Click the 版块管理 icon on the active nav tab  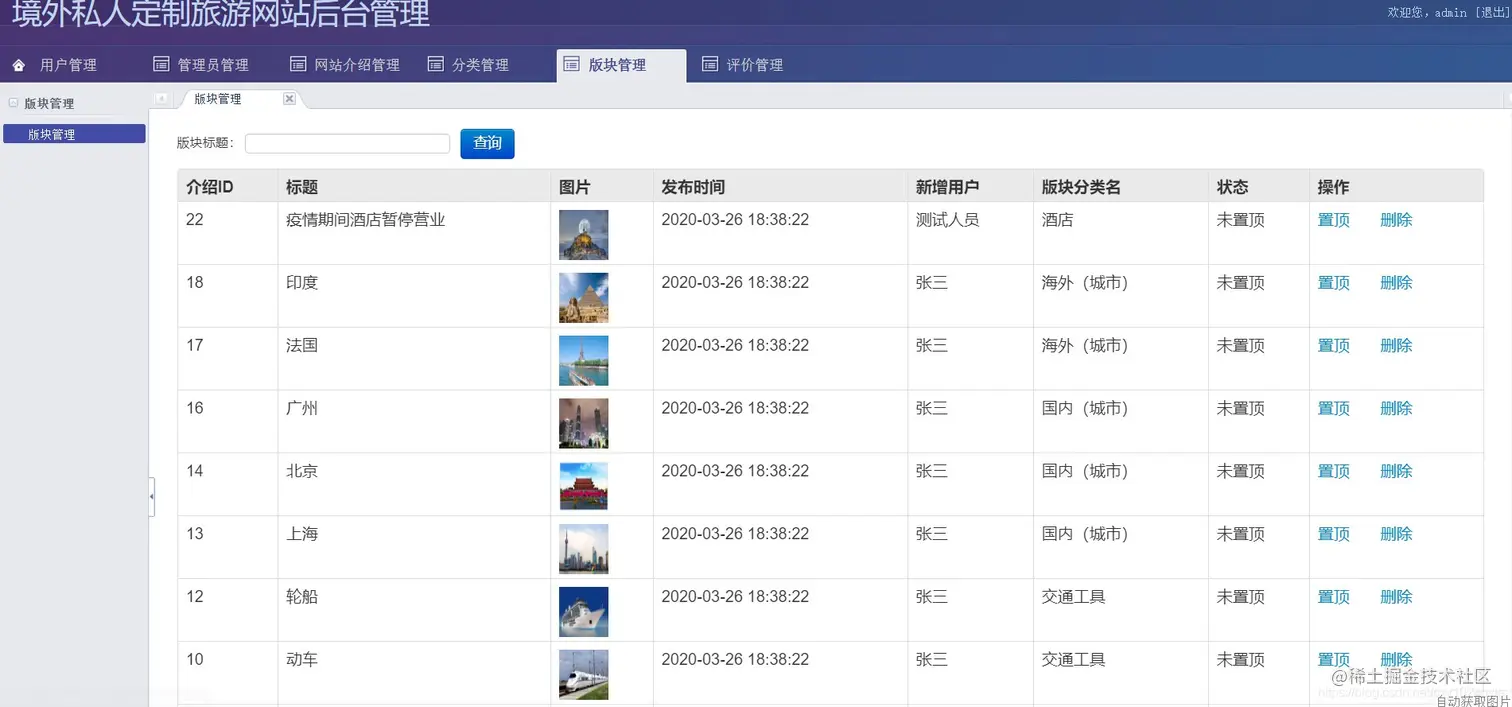(x=572, y=63)
